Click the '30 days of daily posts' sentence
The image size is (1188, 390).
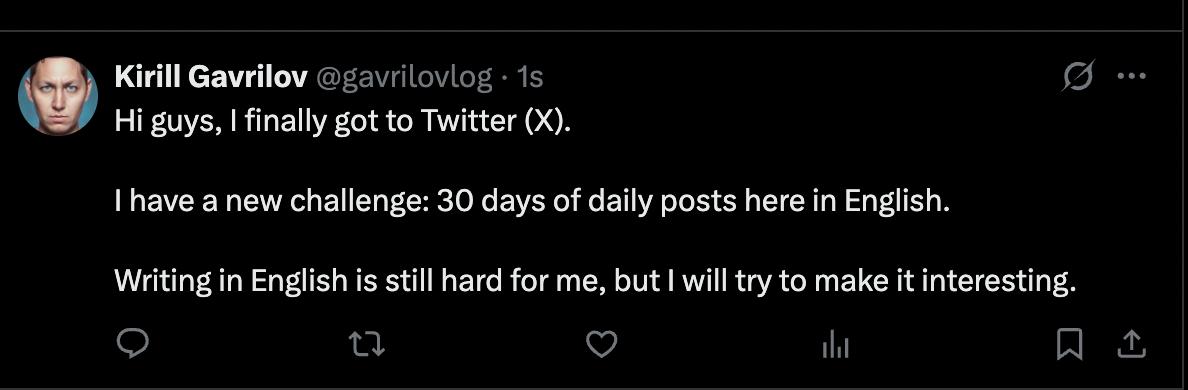point(532,204)
